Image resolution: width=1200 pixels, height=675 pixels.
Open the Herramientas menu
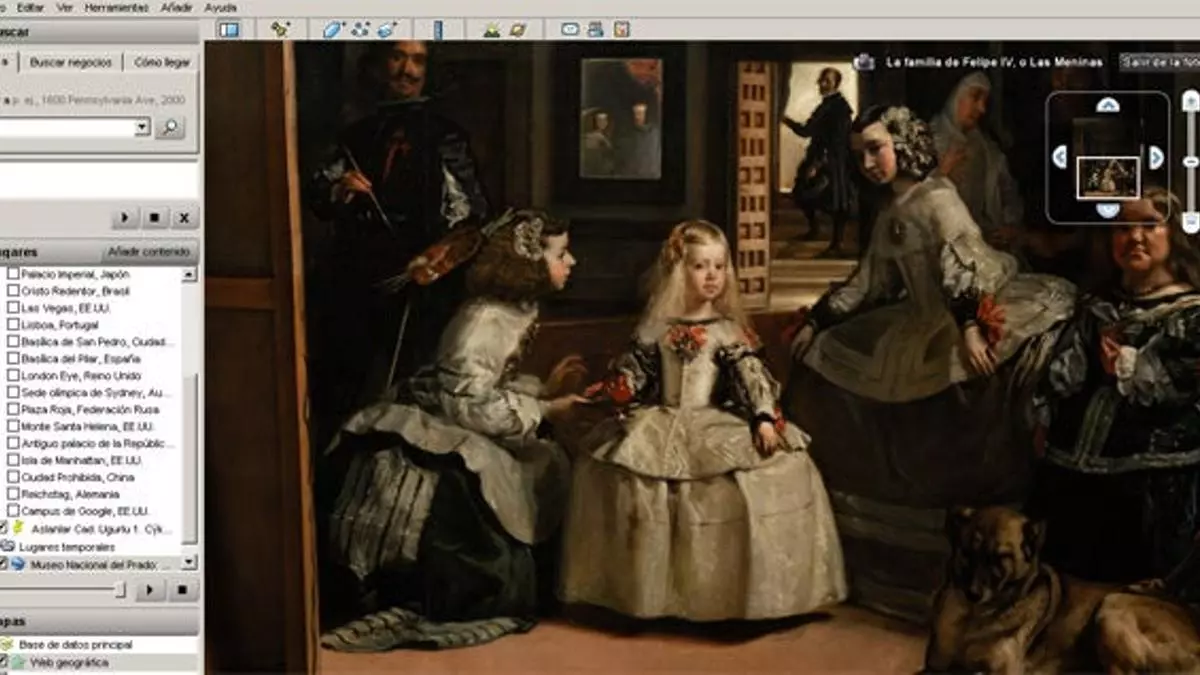coord(116,7)
